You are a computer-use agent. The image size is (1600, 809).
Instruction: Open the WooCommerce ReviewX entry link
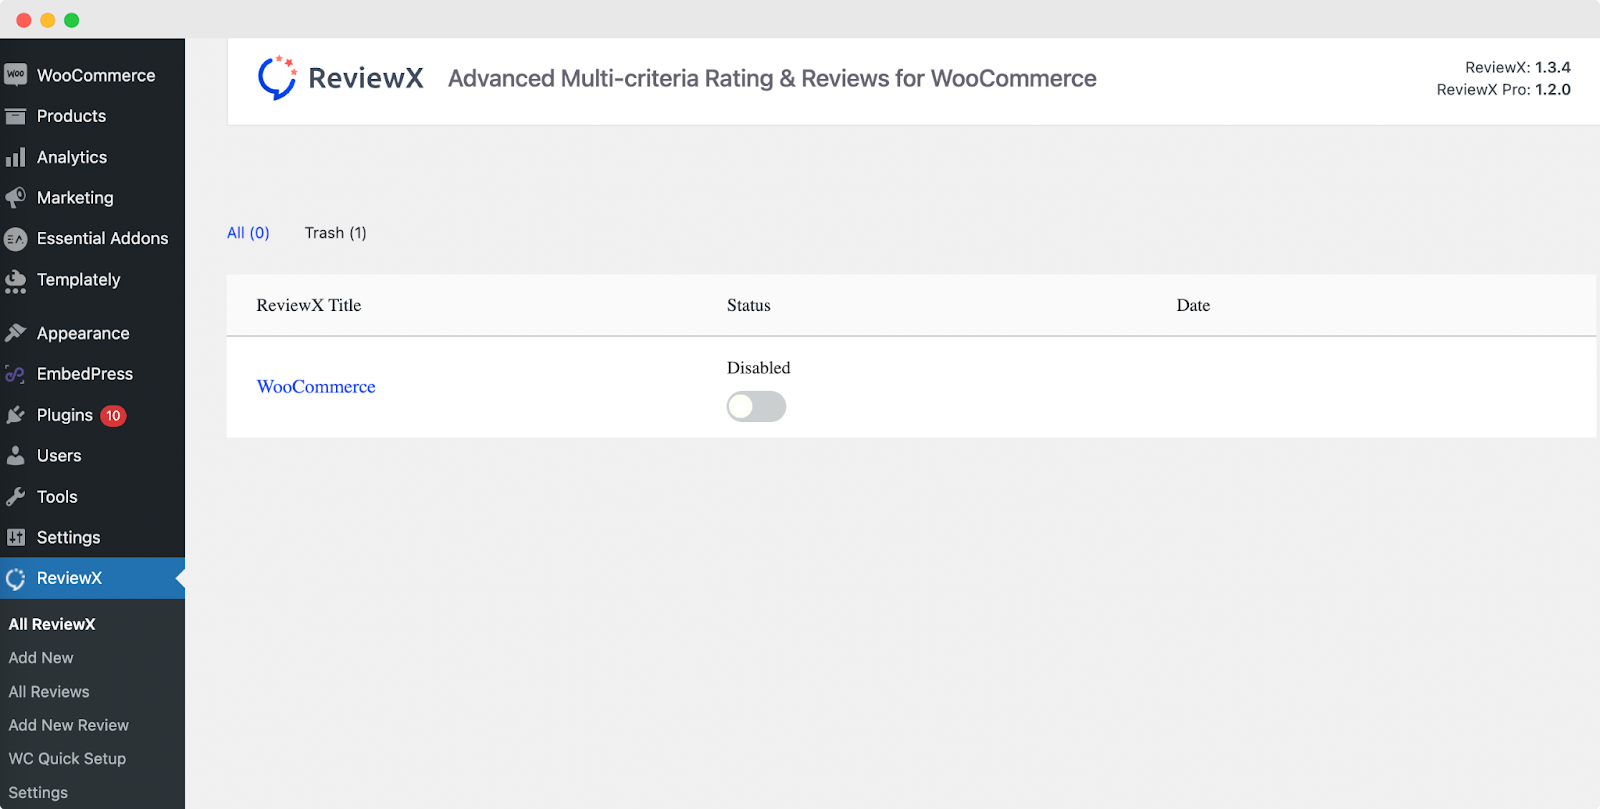(x=316, y=387)
